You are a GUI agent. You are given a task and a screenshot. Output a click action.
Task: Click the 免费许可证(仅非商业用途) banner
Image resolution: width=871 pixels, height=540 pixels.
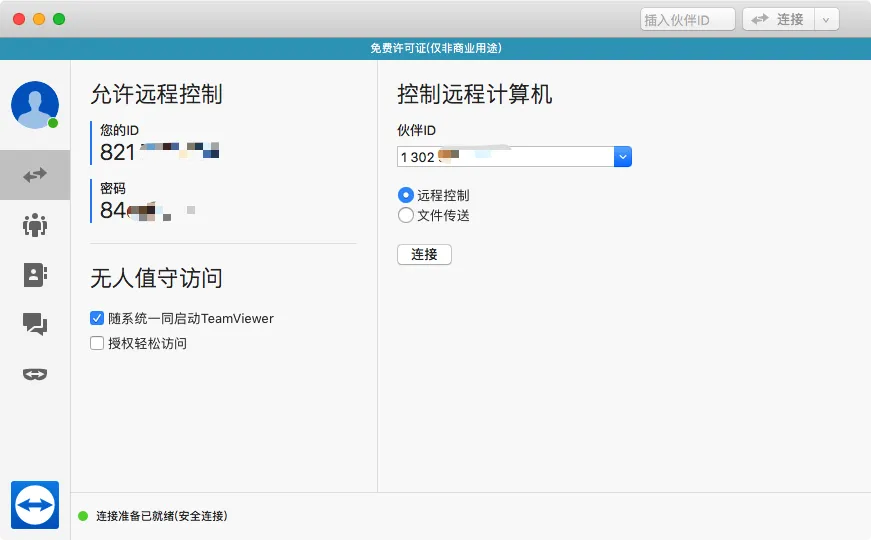(436, 48)
